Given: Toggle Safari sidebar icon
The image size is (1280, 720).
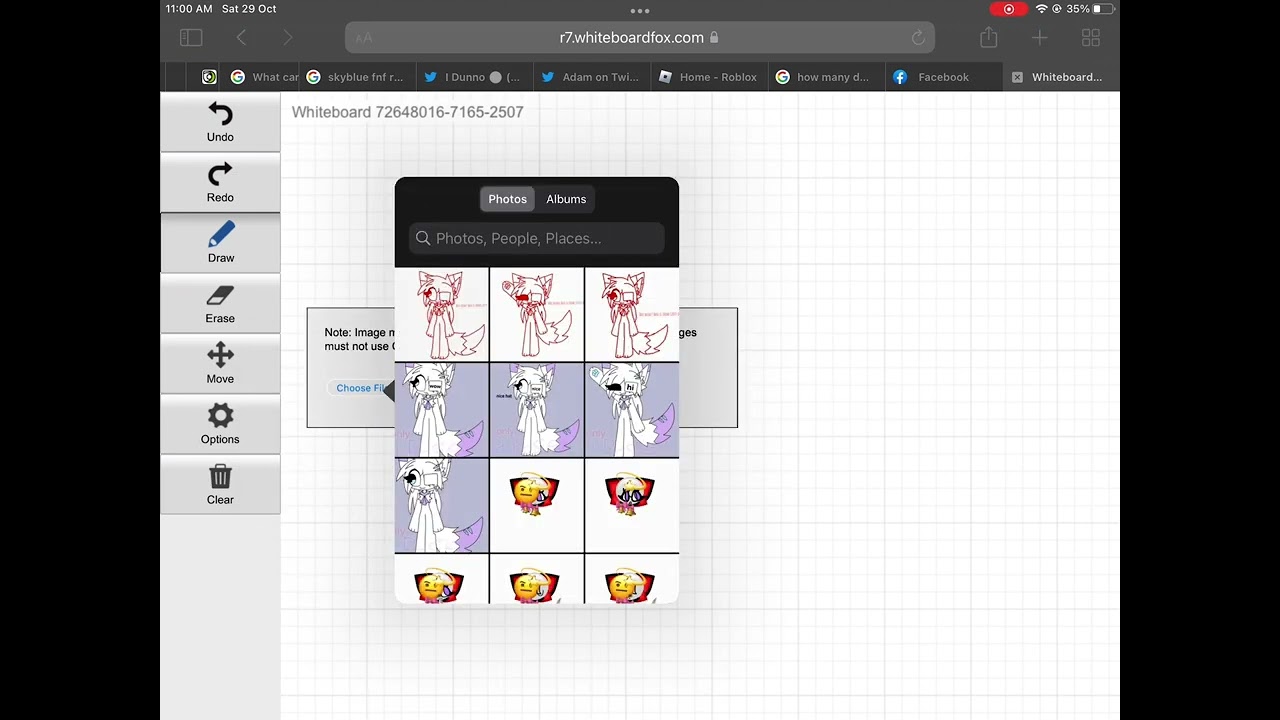Looking at the screenshot, I should (x=191, y=37).
